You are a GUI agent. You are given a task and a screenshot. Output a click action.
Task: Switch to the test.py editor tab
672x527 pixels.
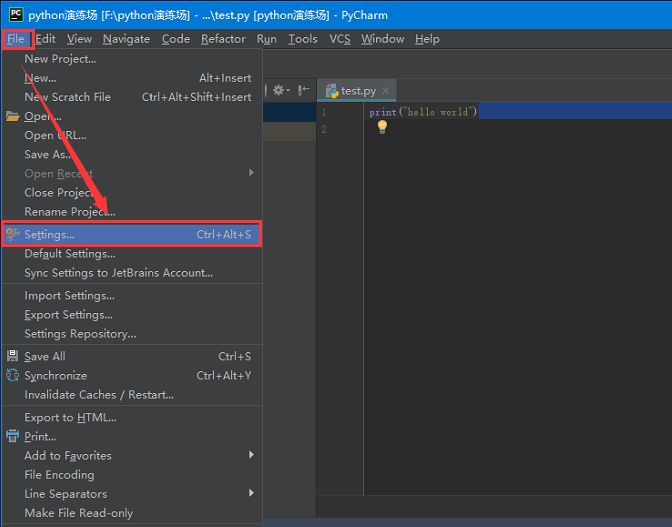357,90
